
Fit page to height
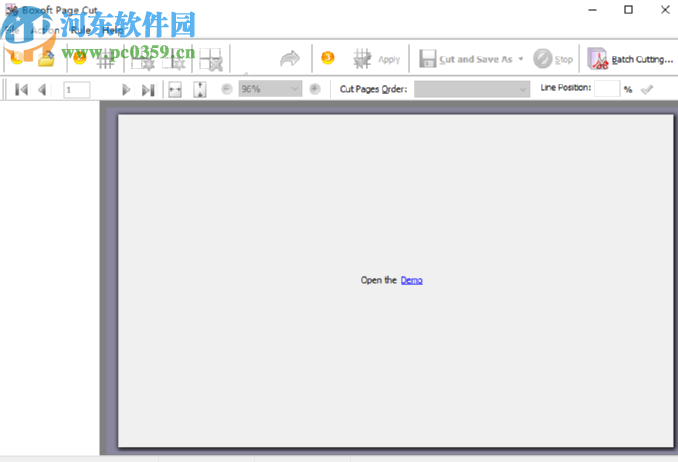coord(199,90)
